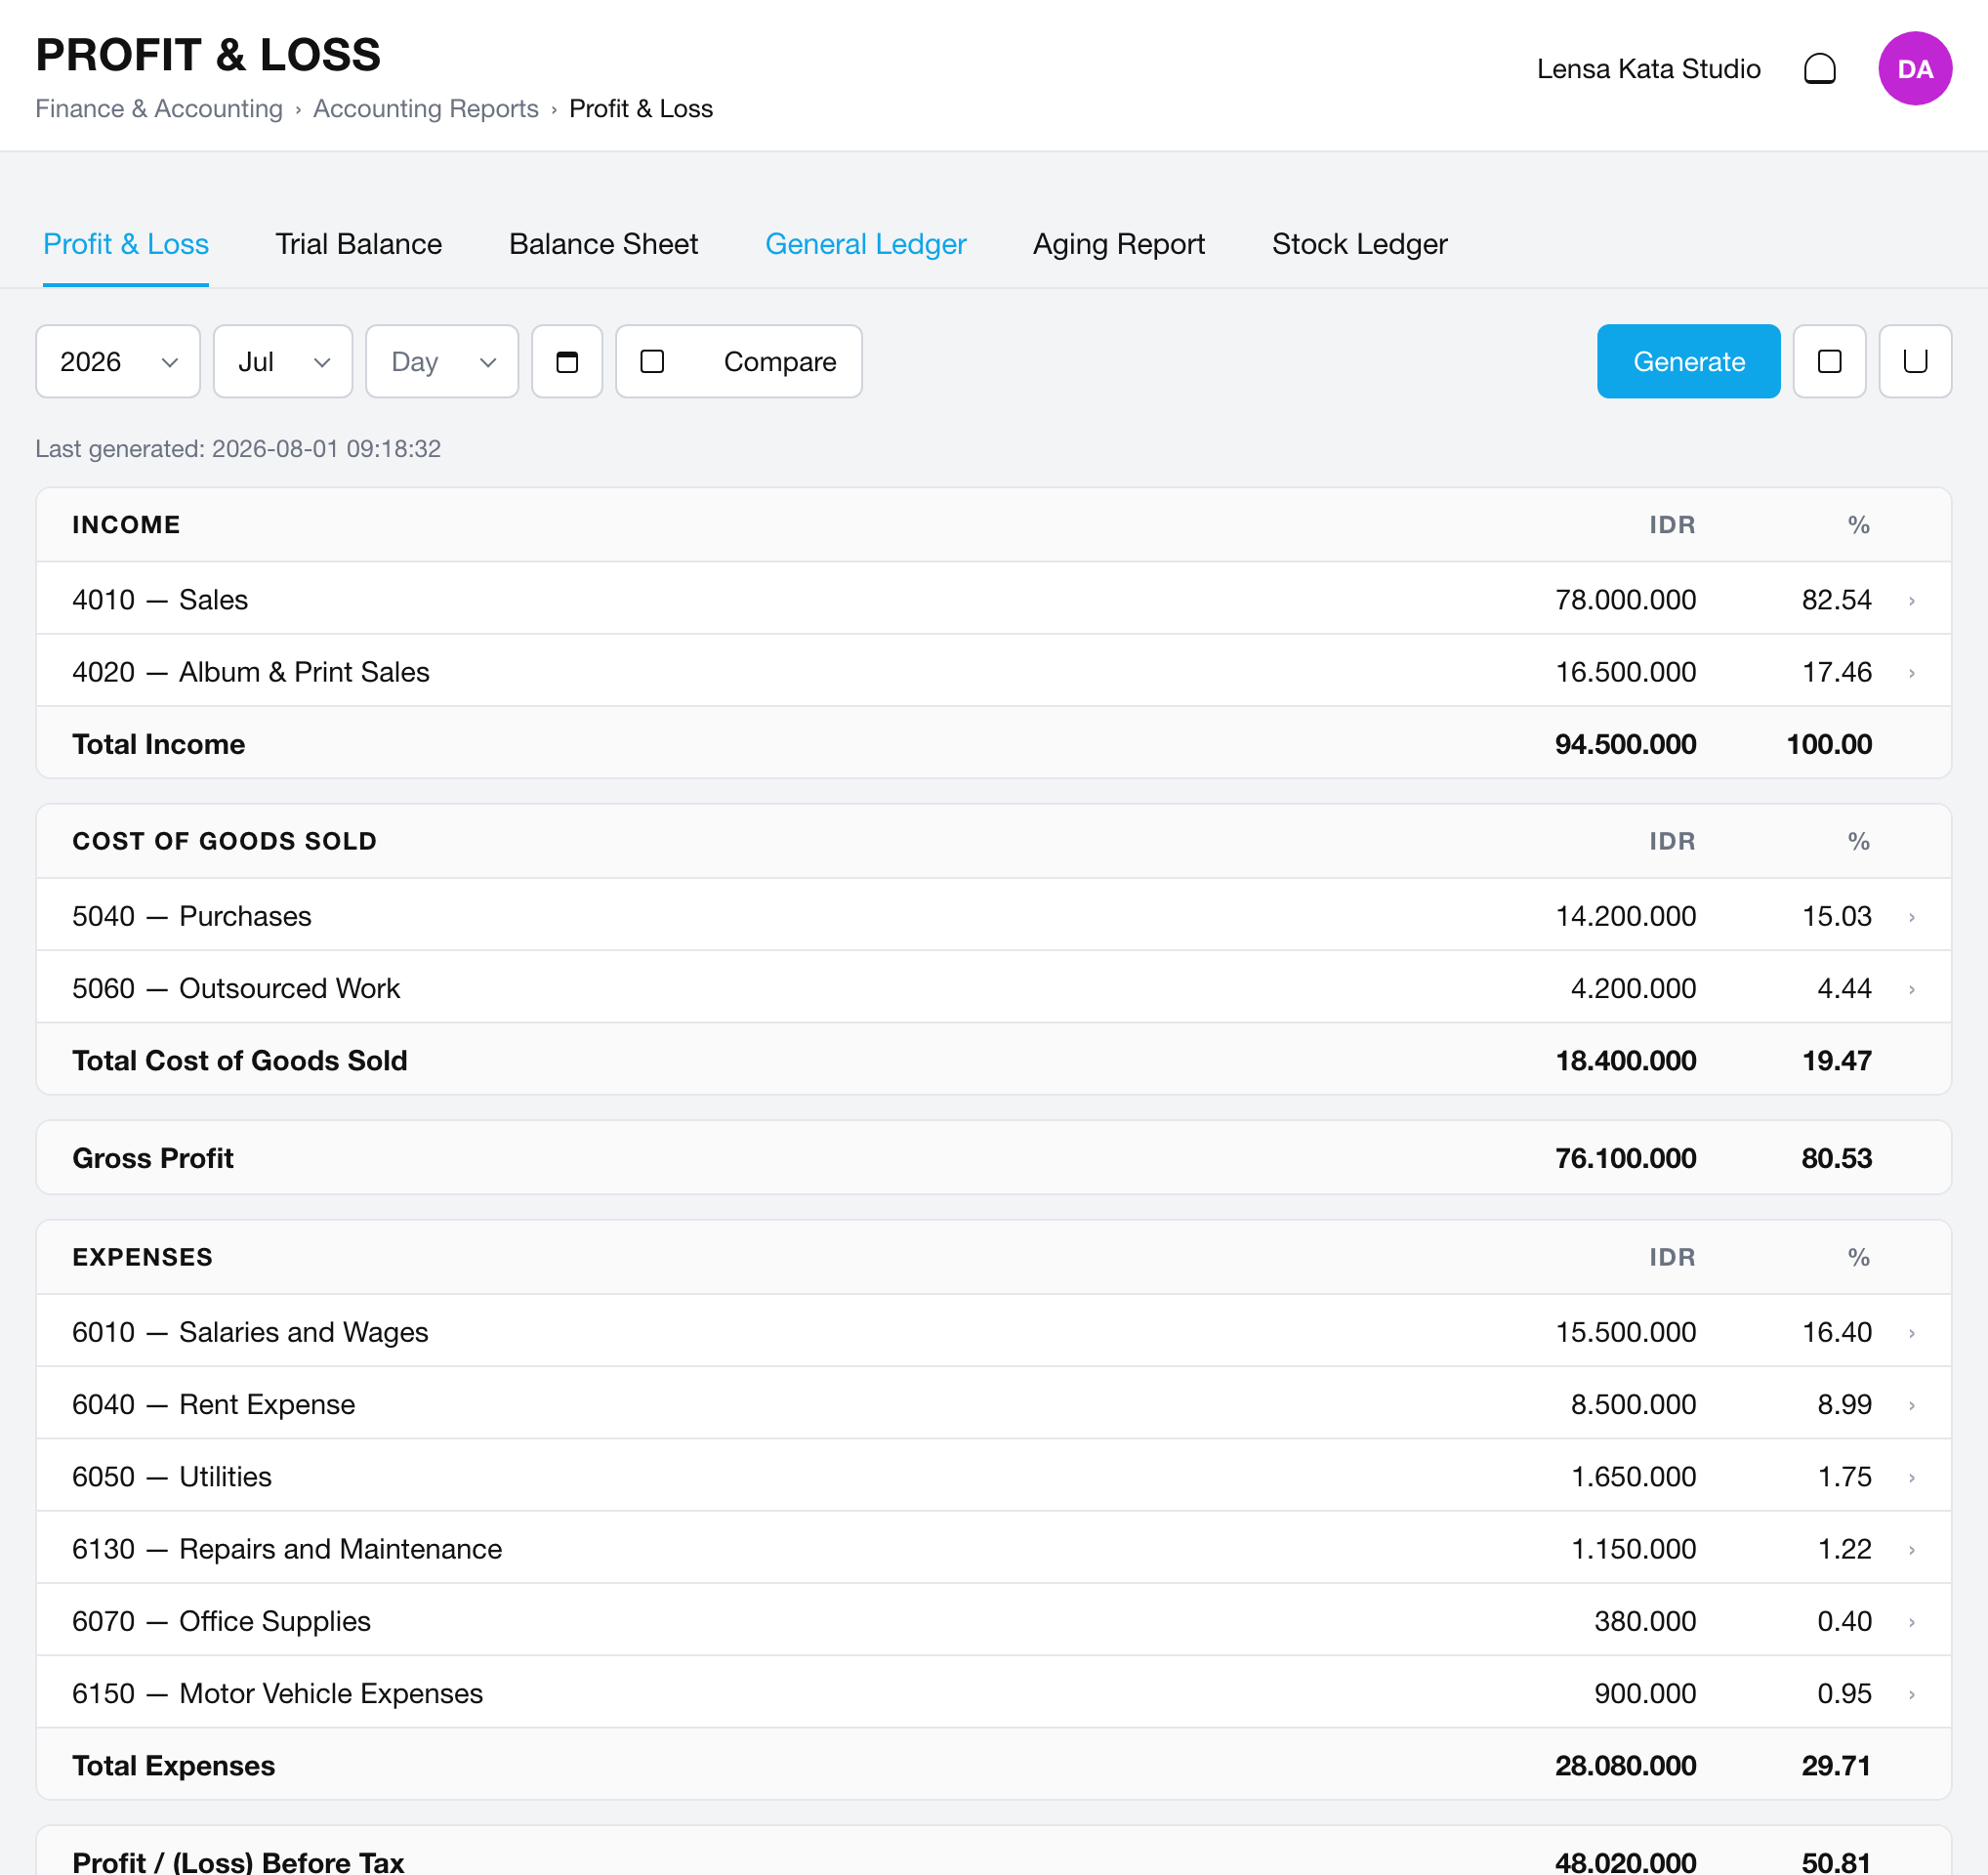Screen dimensions: 1988x1875
Task: Switch to the Balance Sheet tab
Action: tap(603, 244)
